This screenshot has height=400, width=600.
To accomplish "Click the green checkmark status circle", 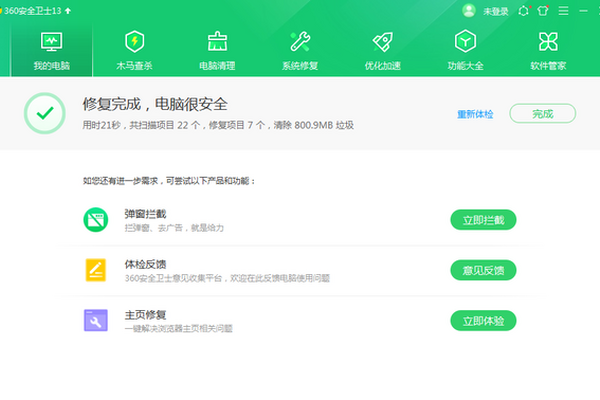I will 45,113.
